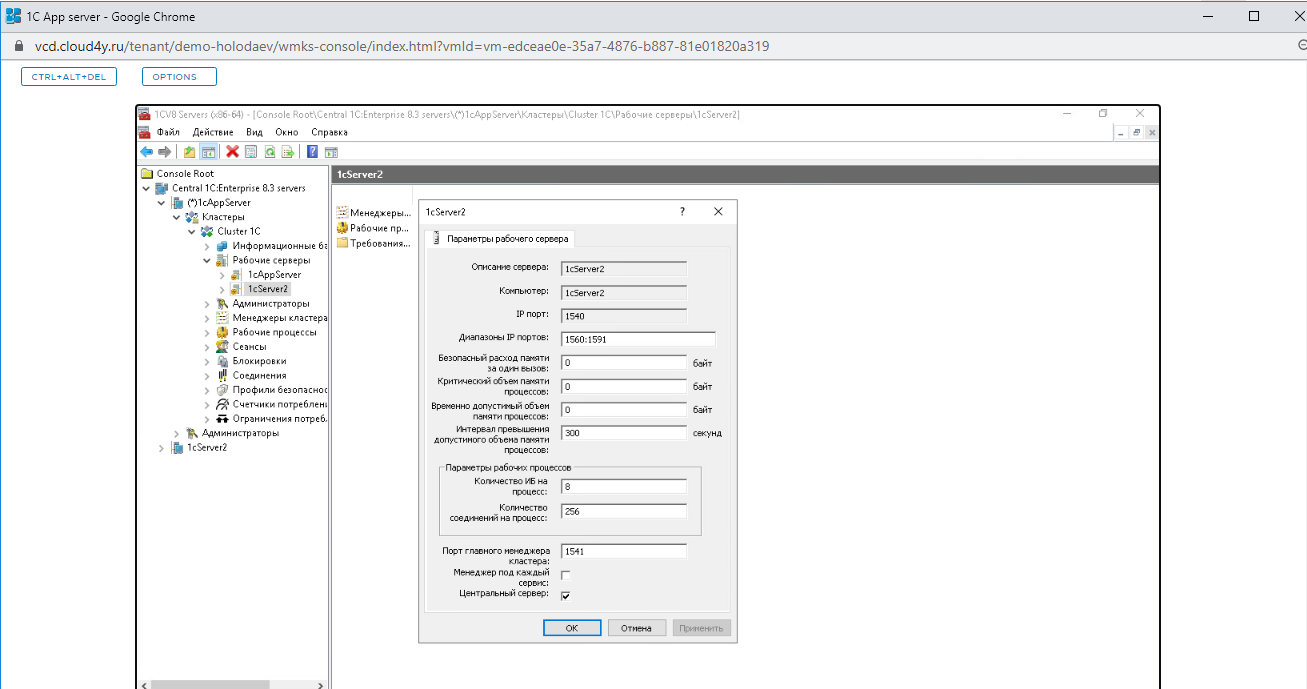Click the Рабочие пр... gear icon in right pane
The height and width of the screenshot is (689, 1307).
(x=342, y=228)
